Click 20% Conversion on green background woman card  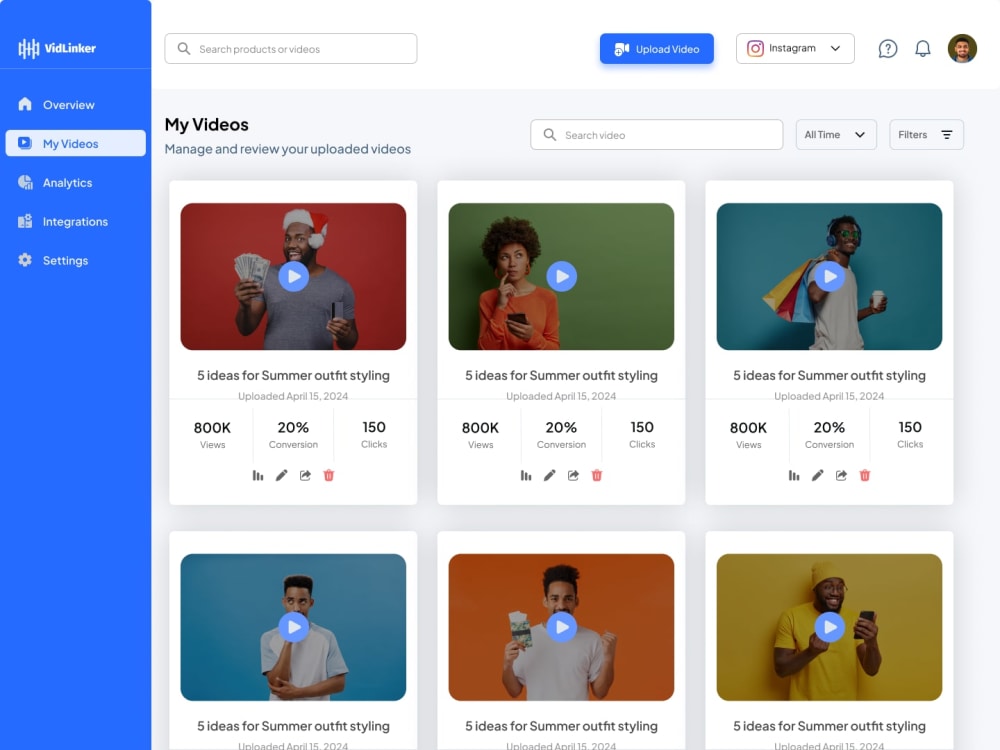point(561,435)
